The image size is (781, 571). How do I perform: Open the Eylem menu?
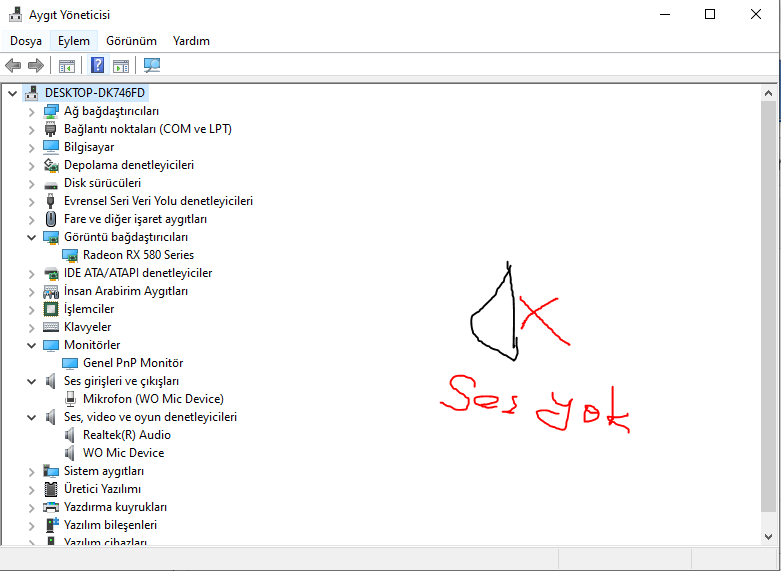tap(74, 41)
